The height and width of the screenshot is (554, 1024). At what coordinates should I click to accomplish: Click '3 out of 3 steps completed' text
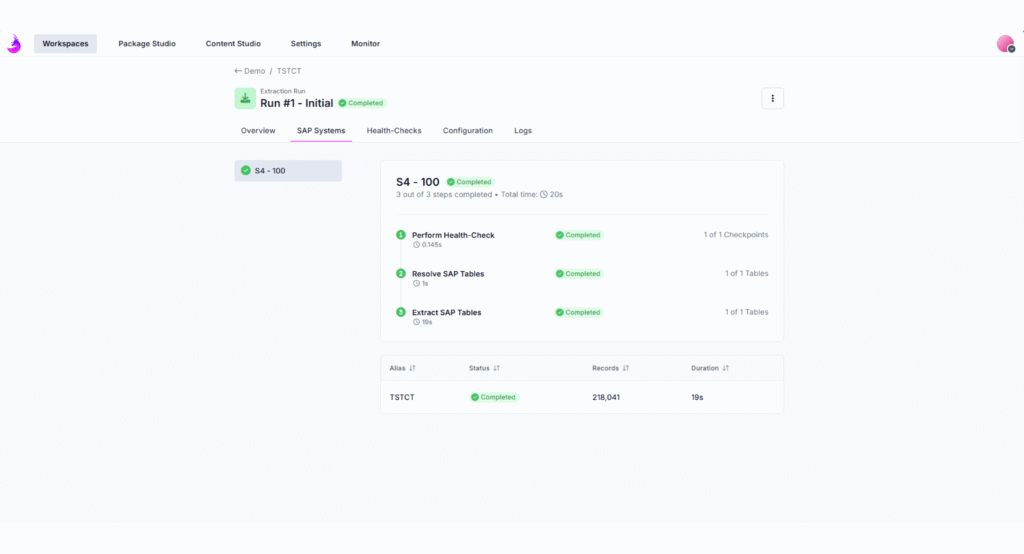pos(443,195)
